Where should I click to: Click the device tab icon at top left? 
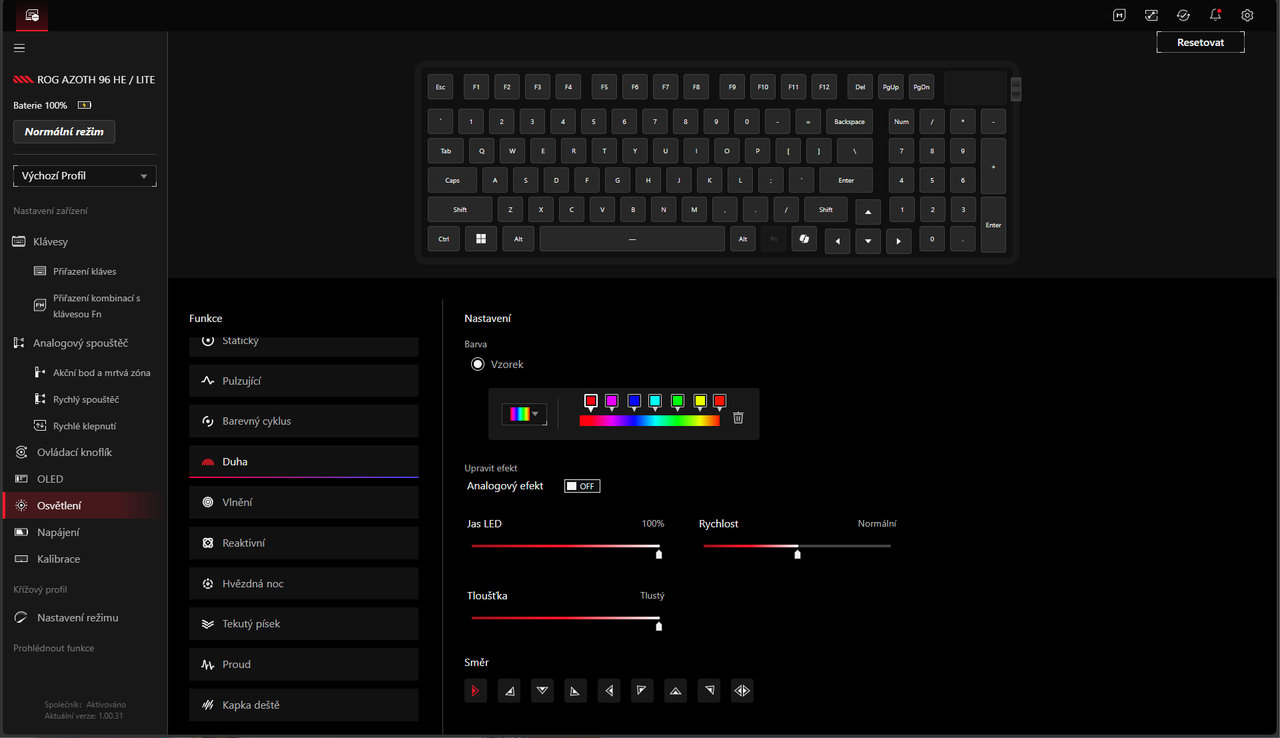pyautogui.click(x=32, y=15)
